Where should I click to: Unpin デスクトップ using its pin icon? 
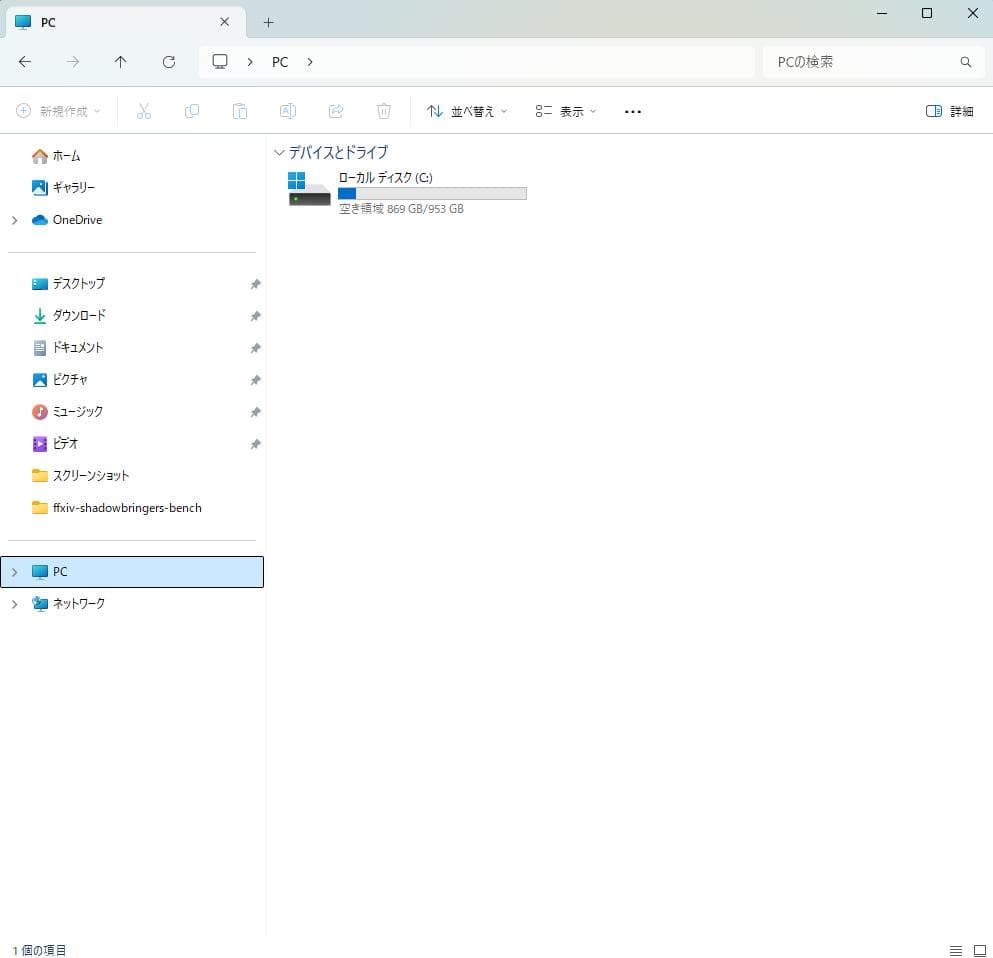pyautogui.click(x=255, y=284)
